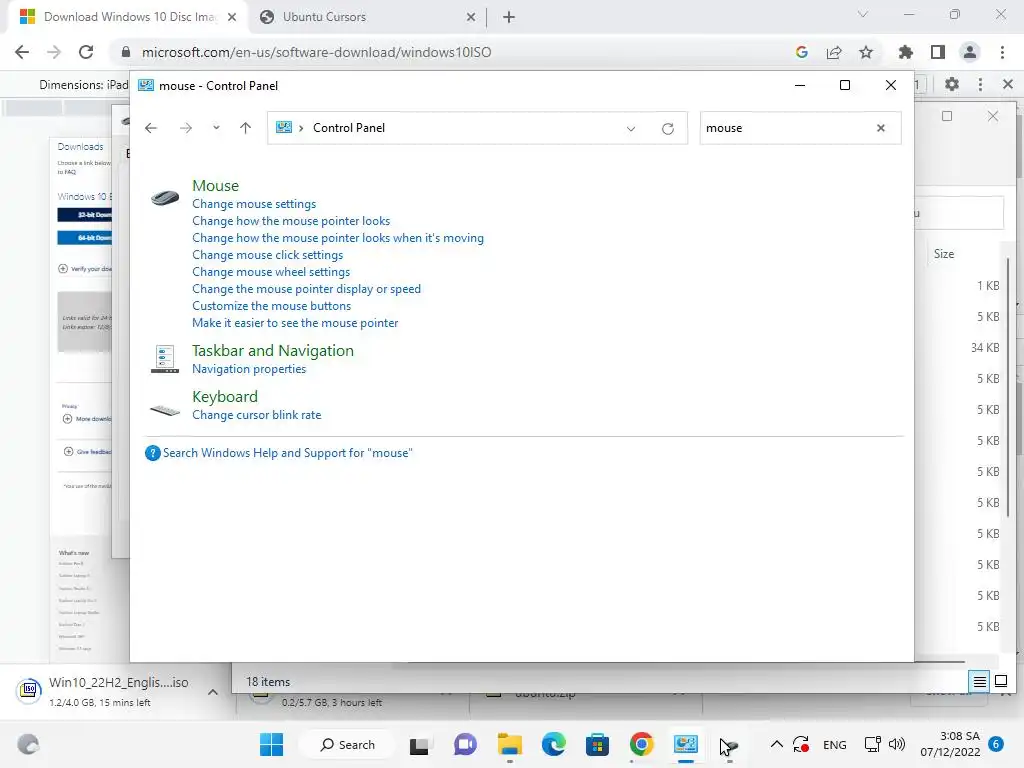Launch Microsoft Edge from taskbar
1024x768 pixels.
pos(553,744)
